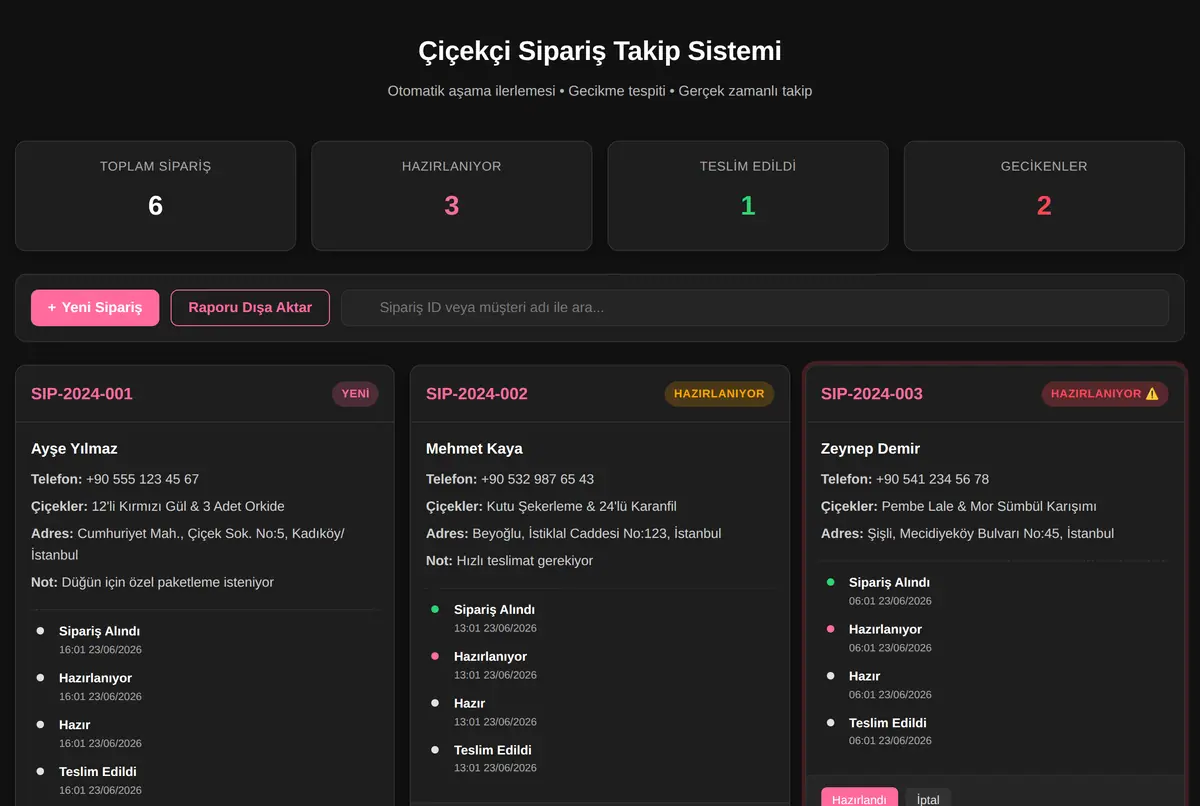Select "Teslim Edildi" step in Ayşe Yılmaz's timeline
This screenshot has width=1200, height=806.
tap(98, 771)
